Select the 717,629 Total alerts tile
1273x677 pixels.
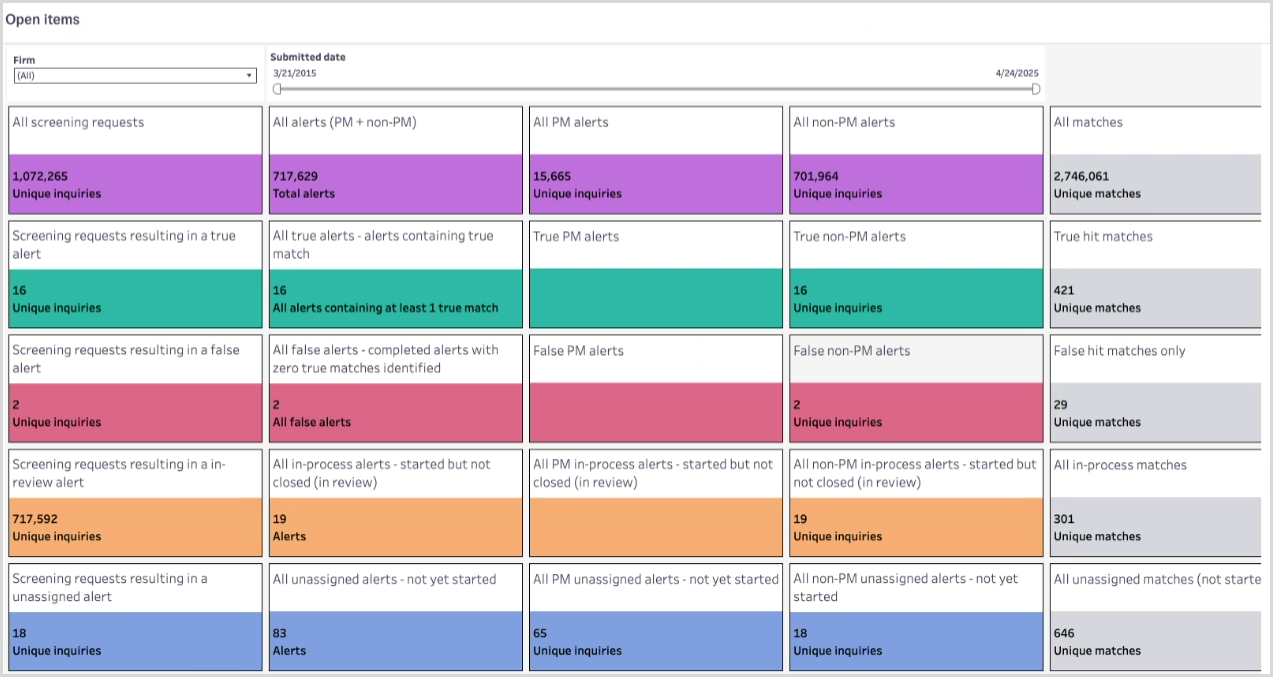pyautogui.click(x=394, y=184)
